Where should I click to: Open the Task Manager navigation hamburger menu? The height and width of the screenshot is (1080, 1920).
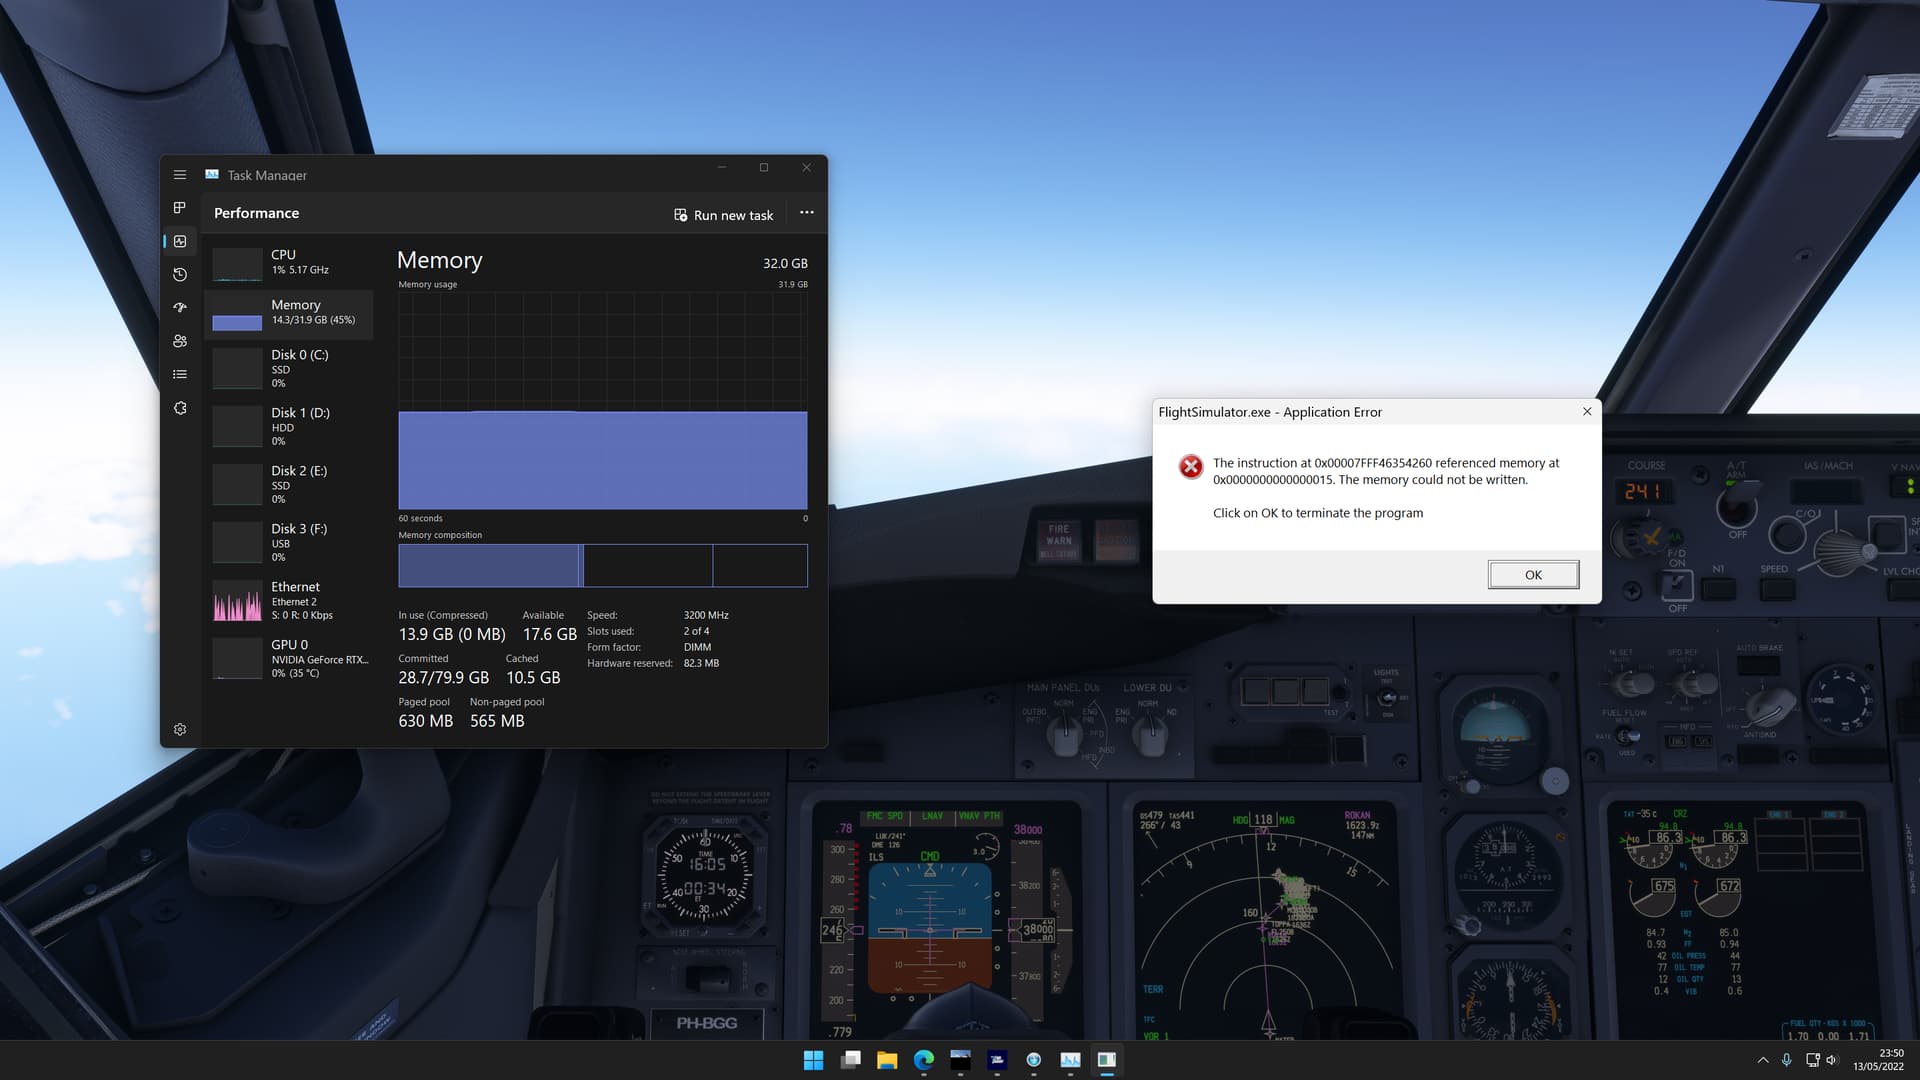[180, 174]
